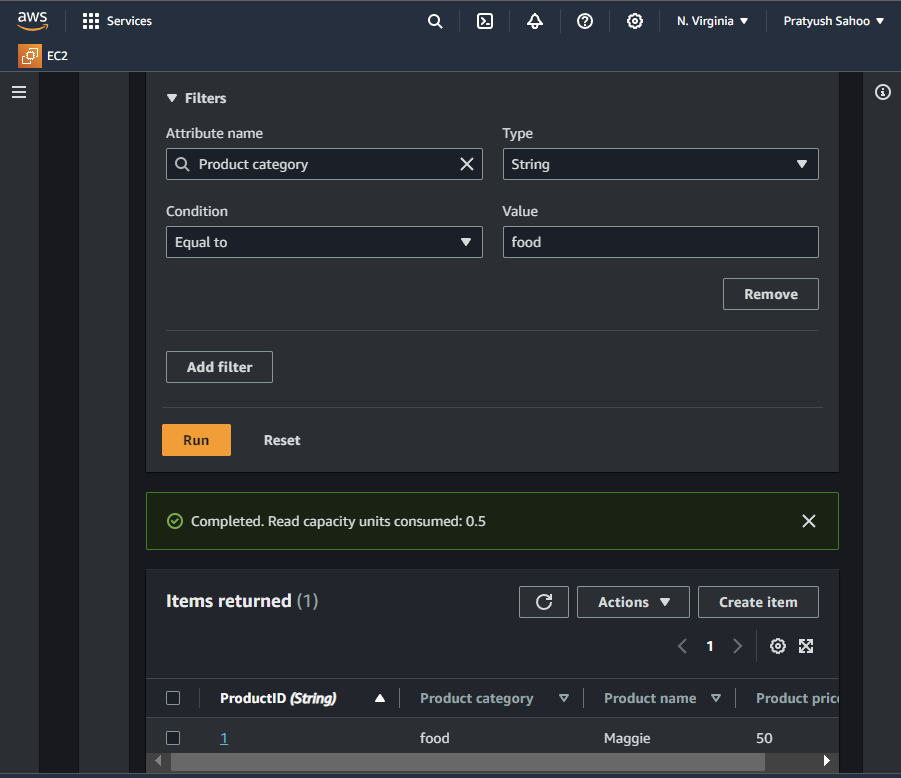Screen dimensions: 901x778
Task: Open the Actions dropdown menu
Action: [x=633, y=602]
